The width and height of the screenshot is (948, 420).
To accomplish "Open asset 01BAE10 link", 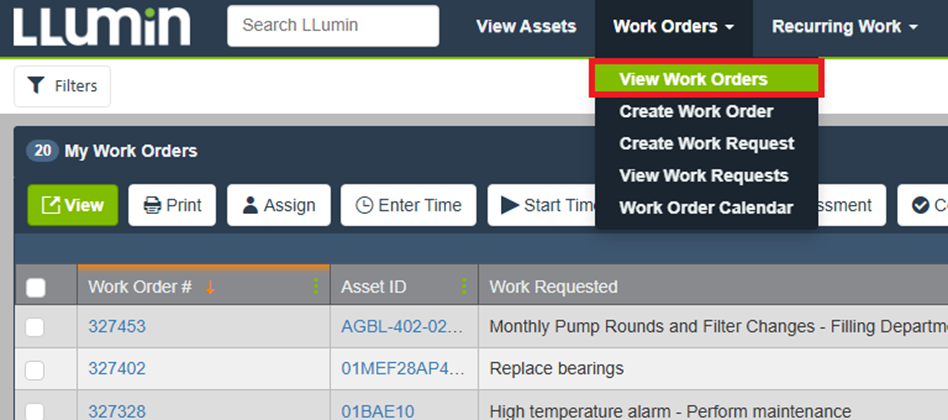I will coord(377,411).
